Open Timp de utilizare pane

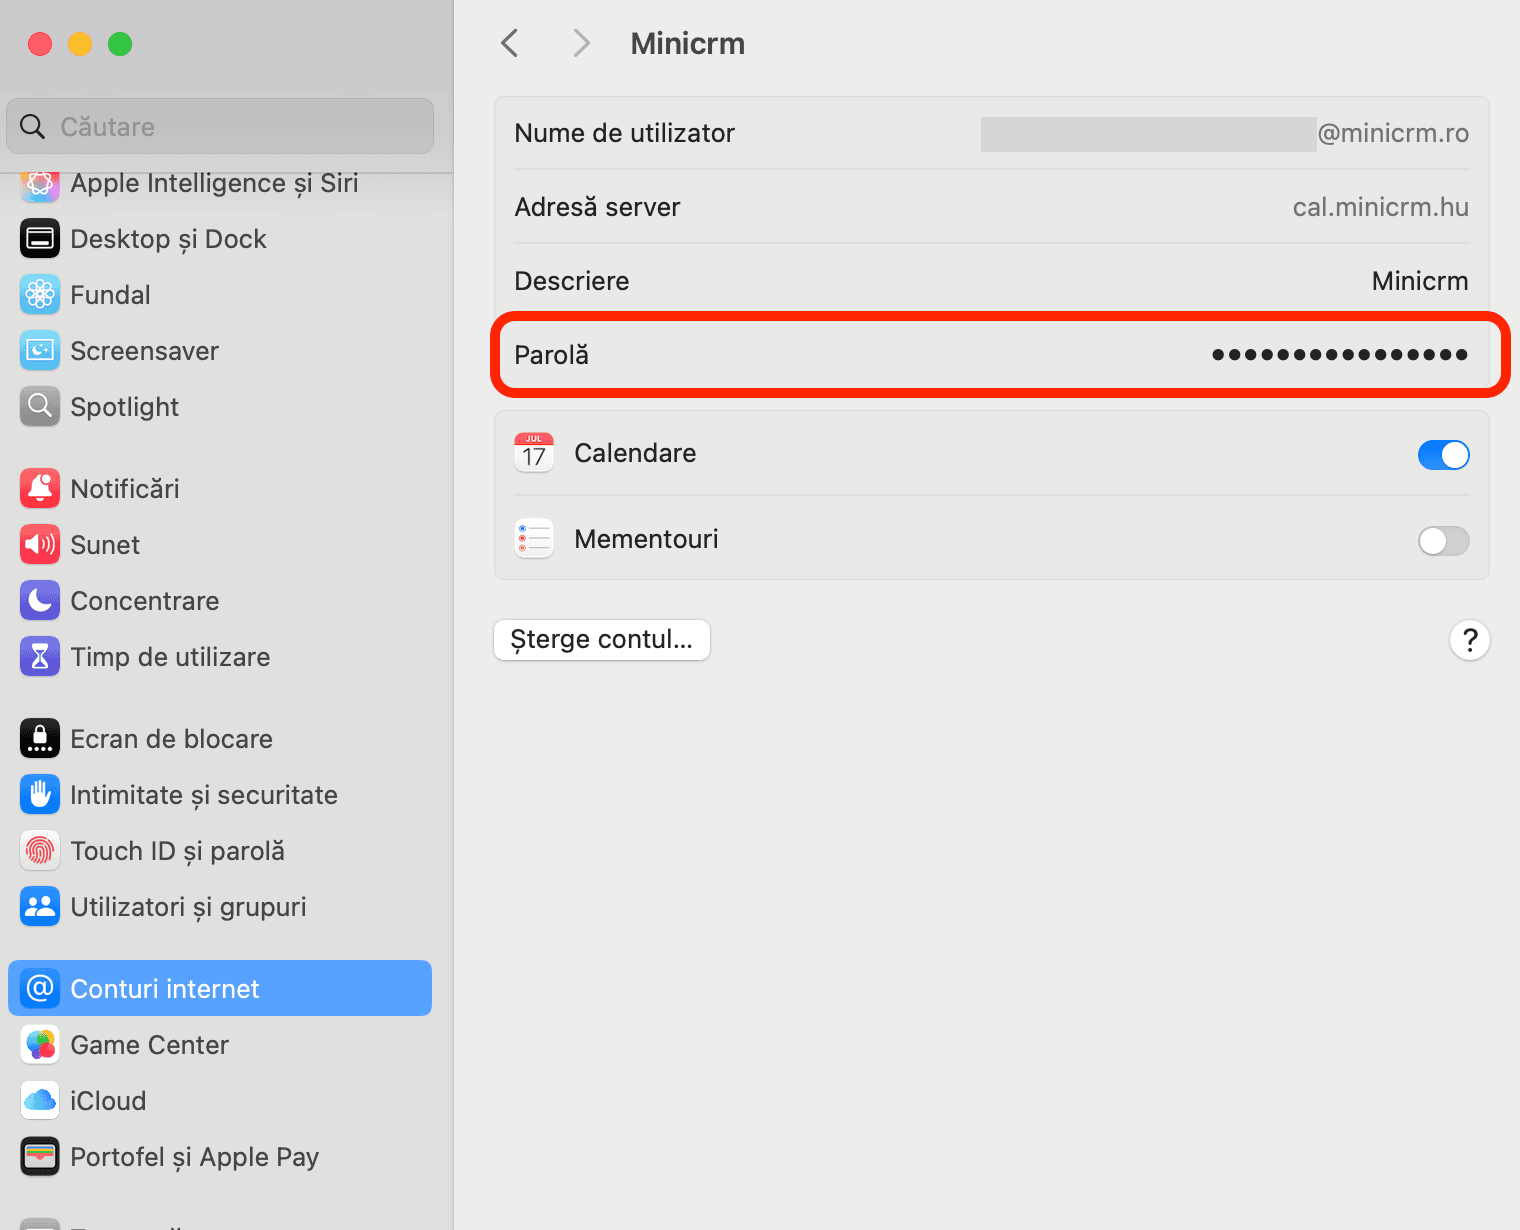(220, 657)
